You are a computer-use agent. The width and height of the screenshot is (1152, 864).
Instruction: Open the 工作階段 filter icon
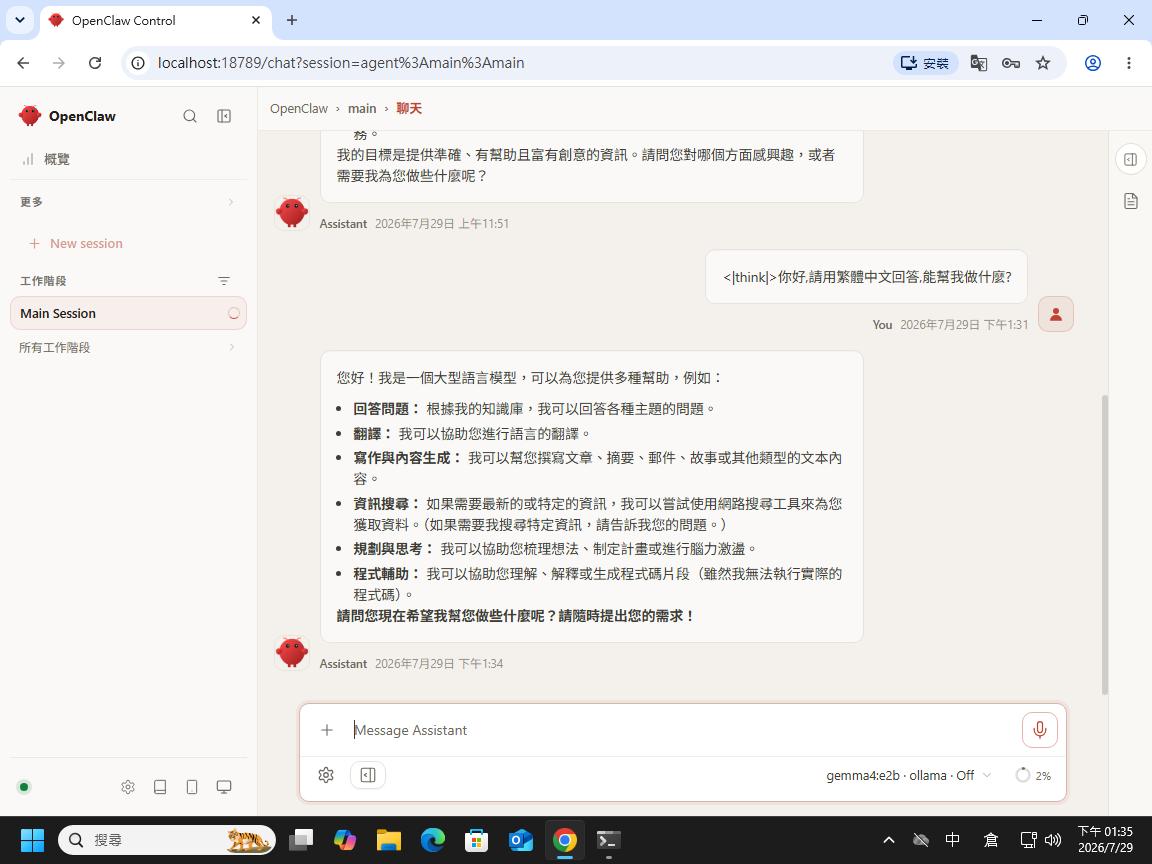224,281
